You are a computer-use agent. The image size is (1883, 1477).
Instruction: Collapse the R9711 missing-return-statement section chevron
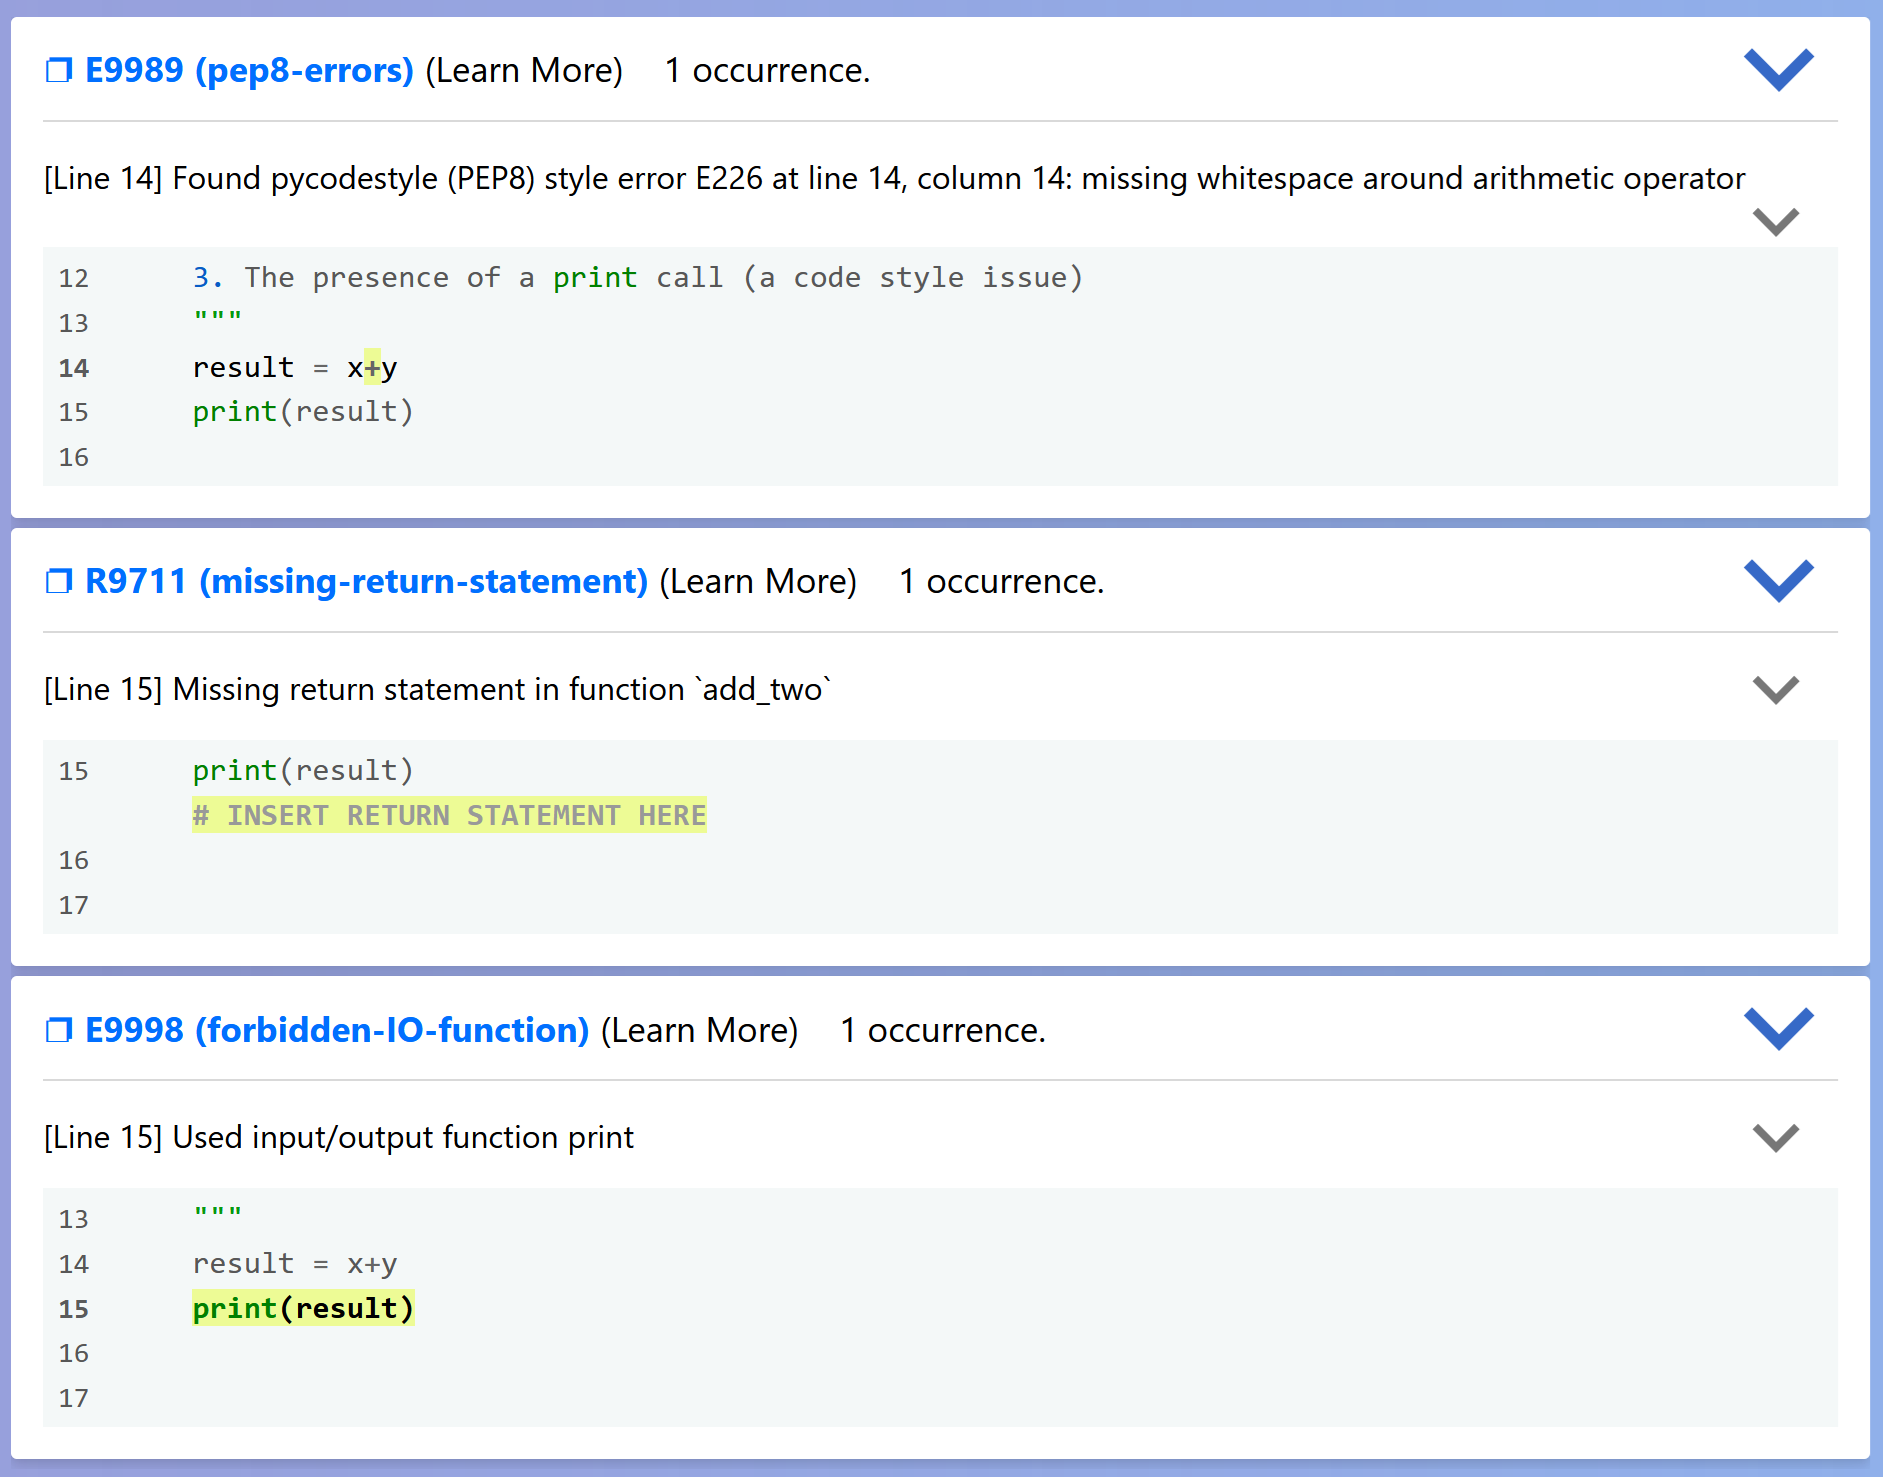coord(1778,580)
